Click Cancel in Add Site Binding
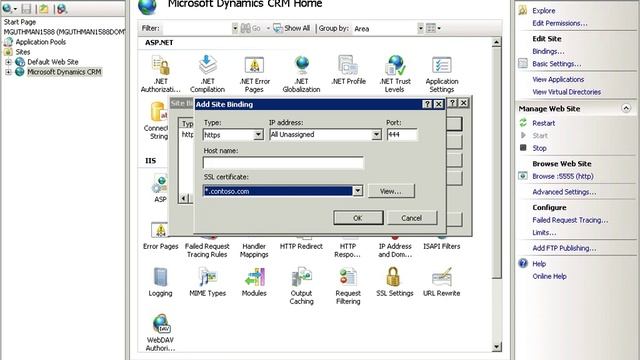The image size is (640, 360). click(x=411, y=218)
